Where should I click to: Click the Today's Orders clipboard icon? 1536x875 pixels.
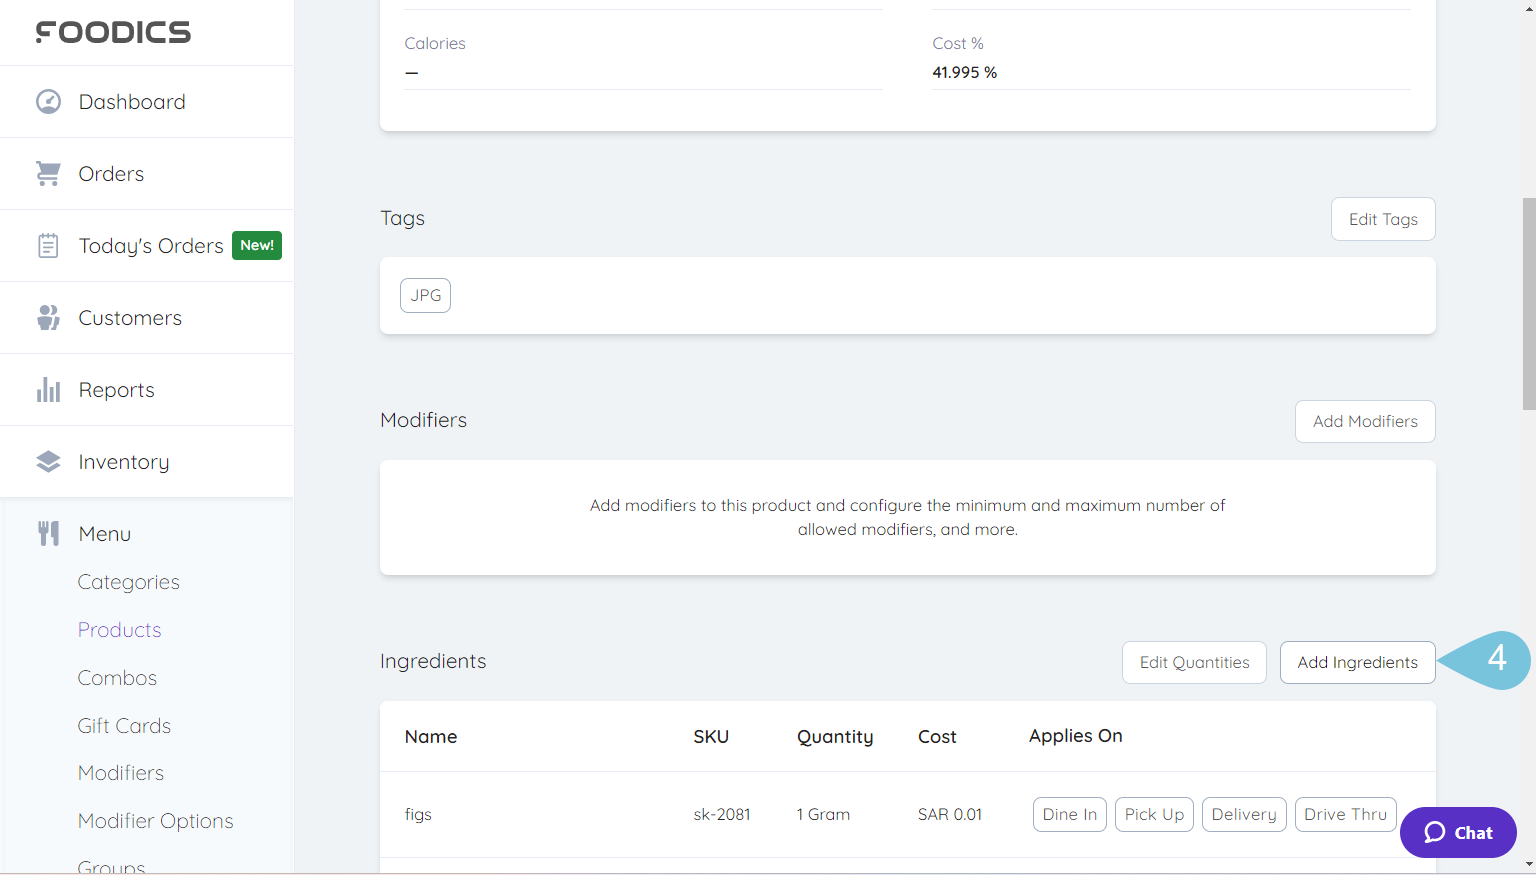click(48, 246)
